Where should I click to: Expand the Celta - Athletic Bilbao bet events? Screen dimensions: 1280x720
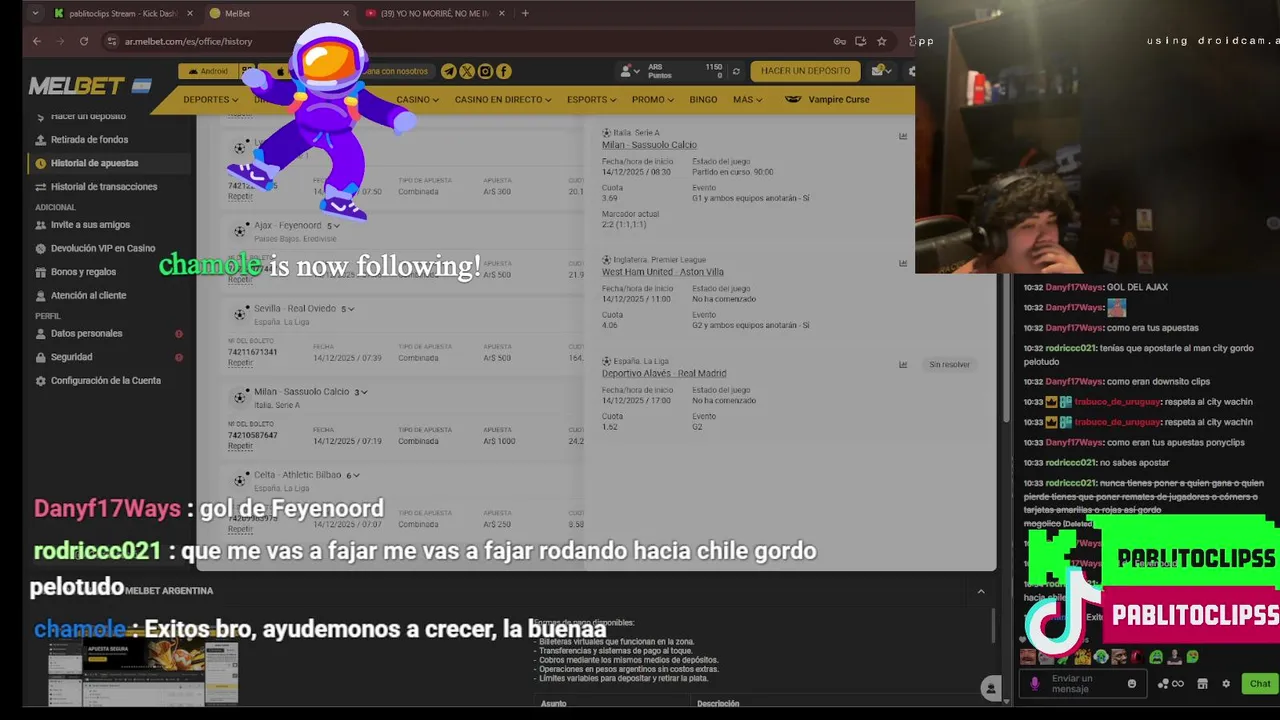(x=353, y=475)
